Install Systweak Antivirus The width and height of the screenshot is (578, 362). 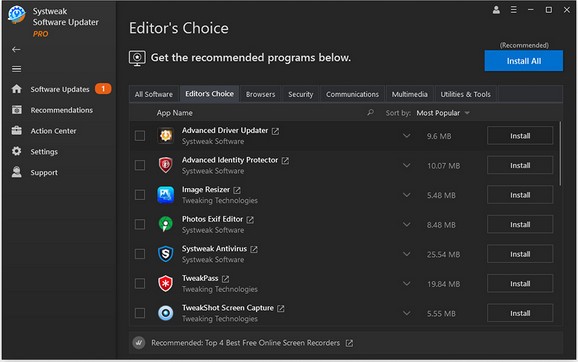[520, 254]
